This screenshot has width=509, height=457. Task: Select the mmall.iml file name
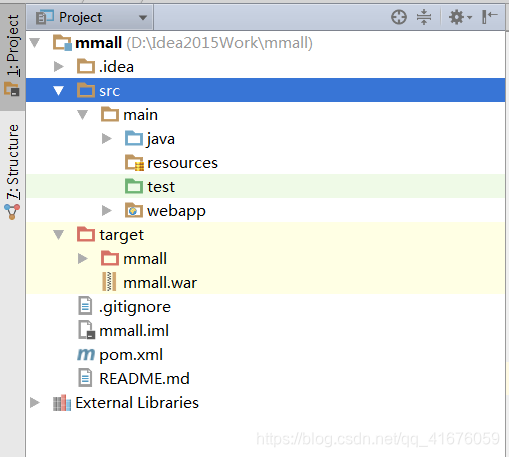pos(134,331)
